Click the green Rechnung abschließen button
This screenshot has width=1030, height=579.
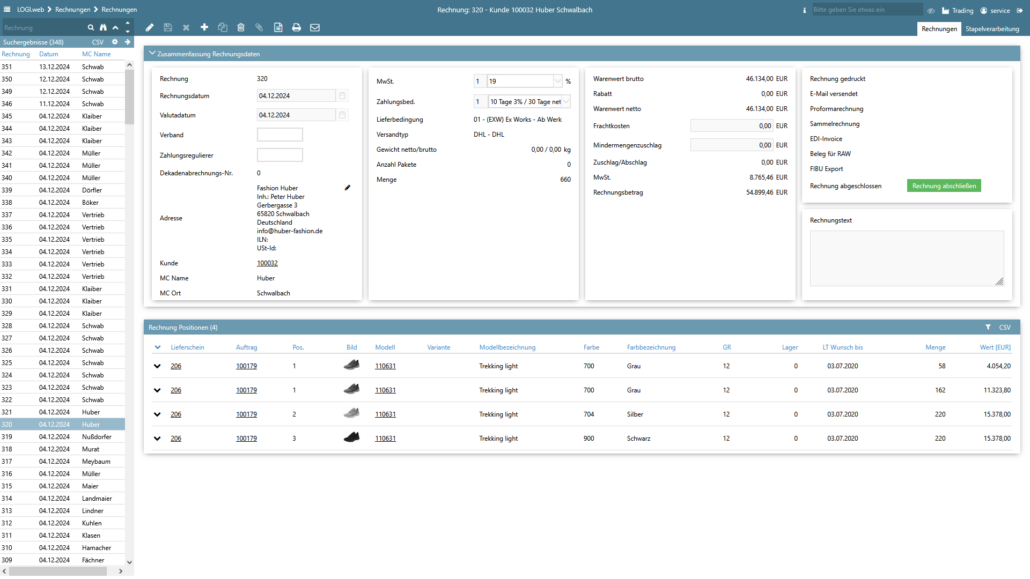click(x=943, y=185)
